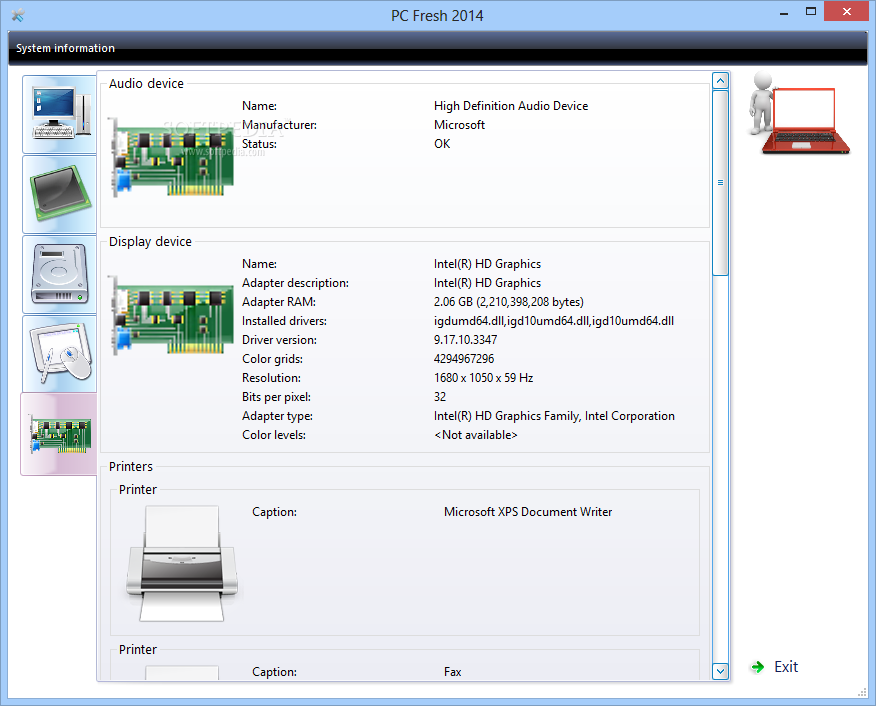876x706 pixels.
Task: Click the 'Resolution:' label
Action: pyautogui.click(x=271, y=378)
